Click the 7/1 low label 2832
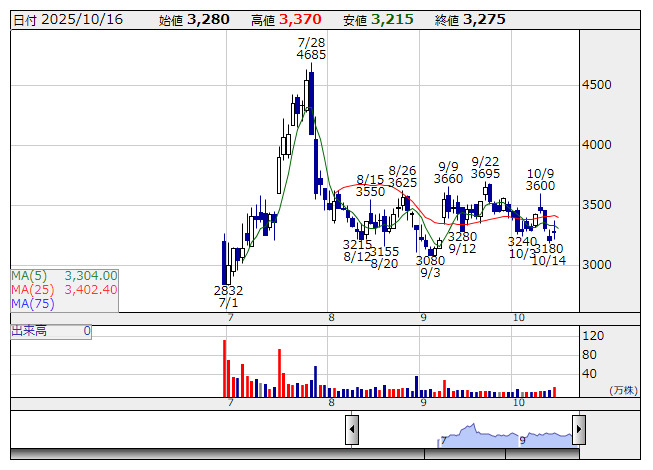 coord(228,290)
